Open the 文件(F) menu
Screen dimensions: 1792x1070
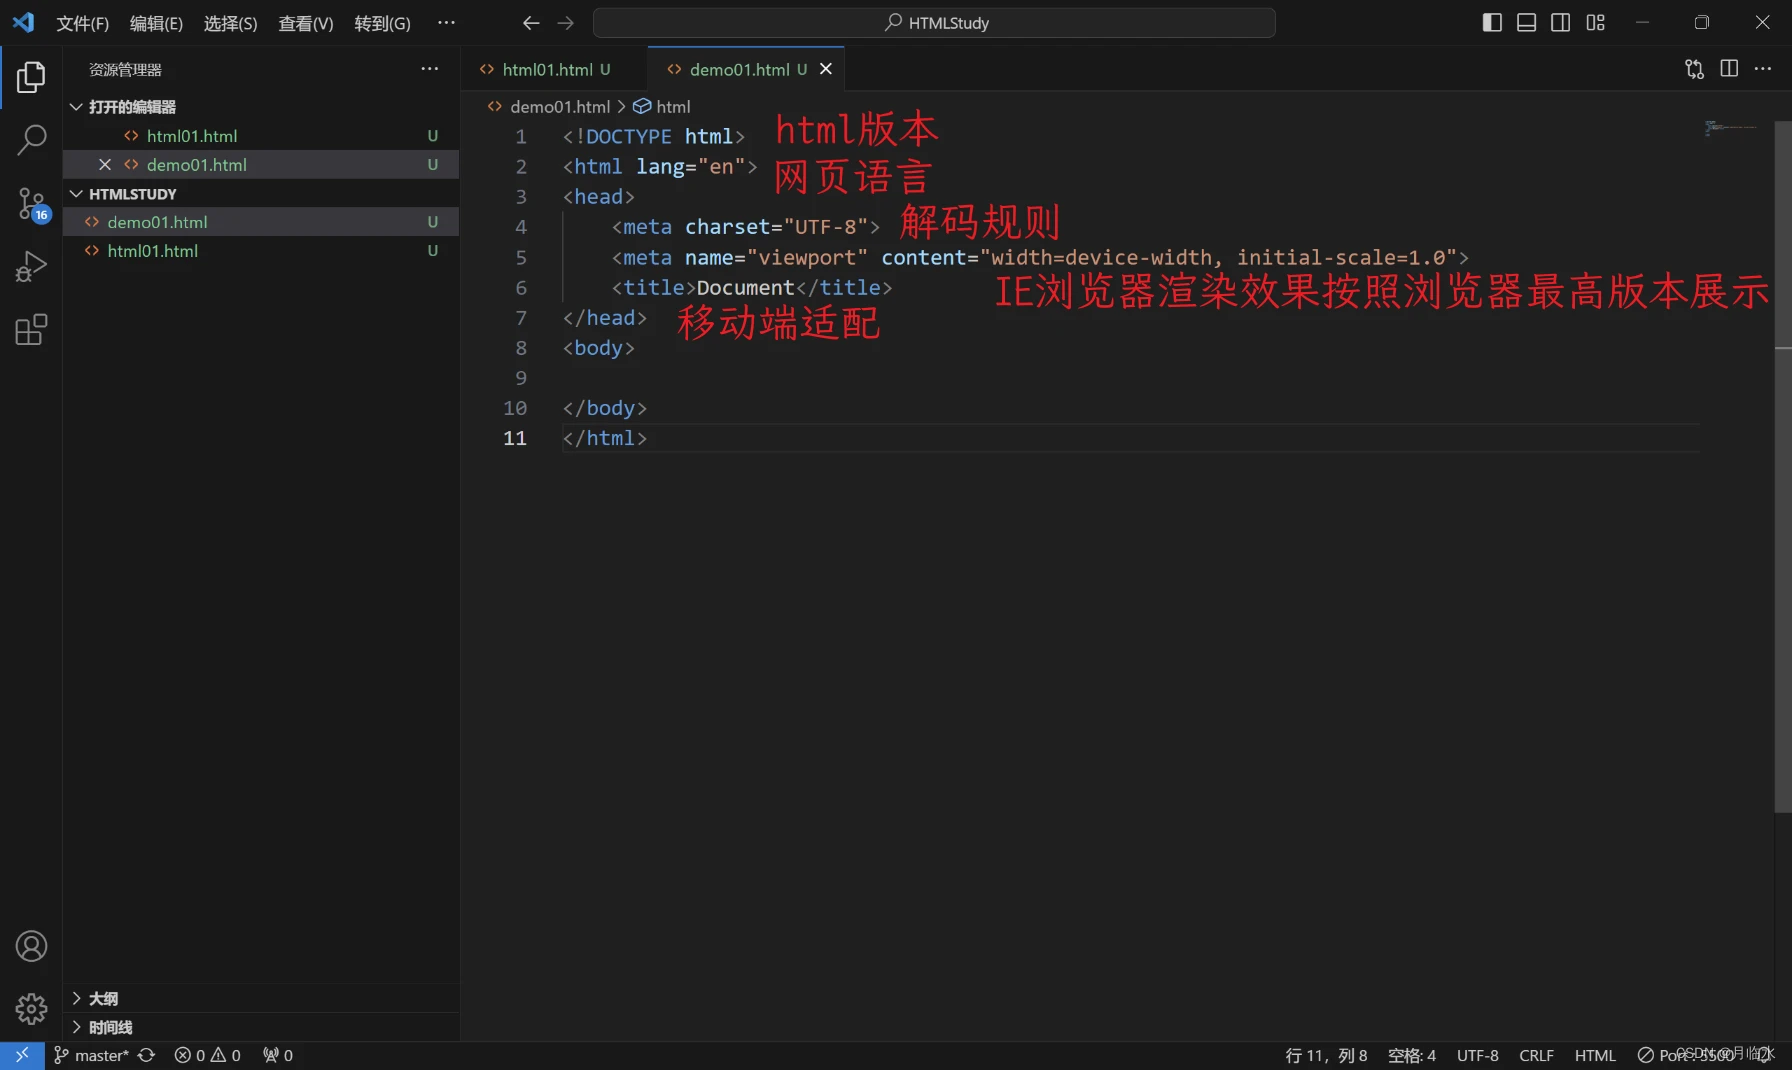click(82, 23)
